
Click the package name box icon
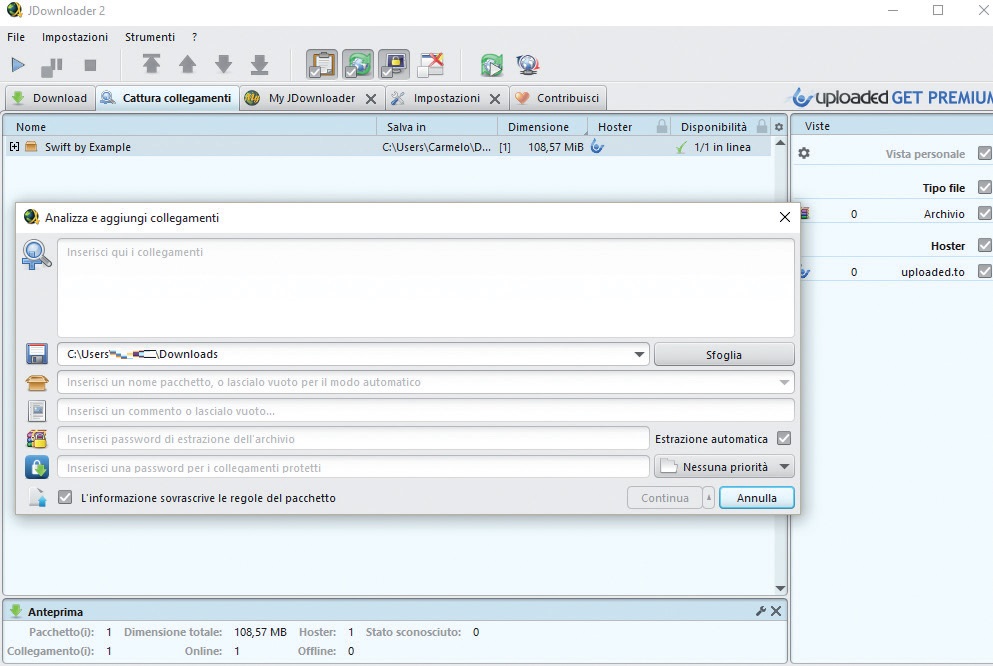[37, 382]
